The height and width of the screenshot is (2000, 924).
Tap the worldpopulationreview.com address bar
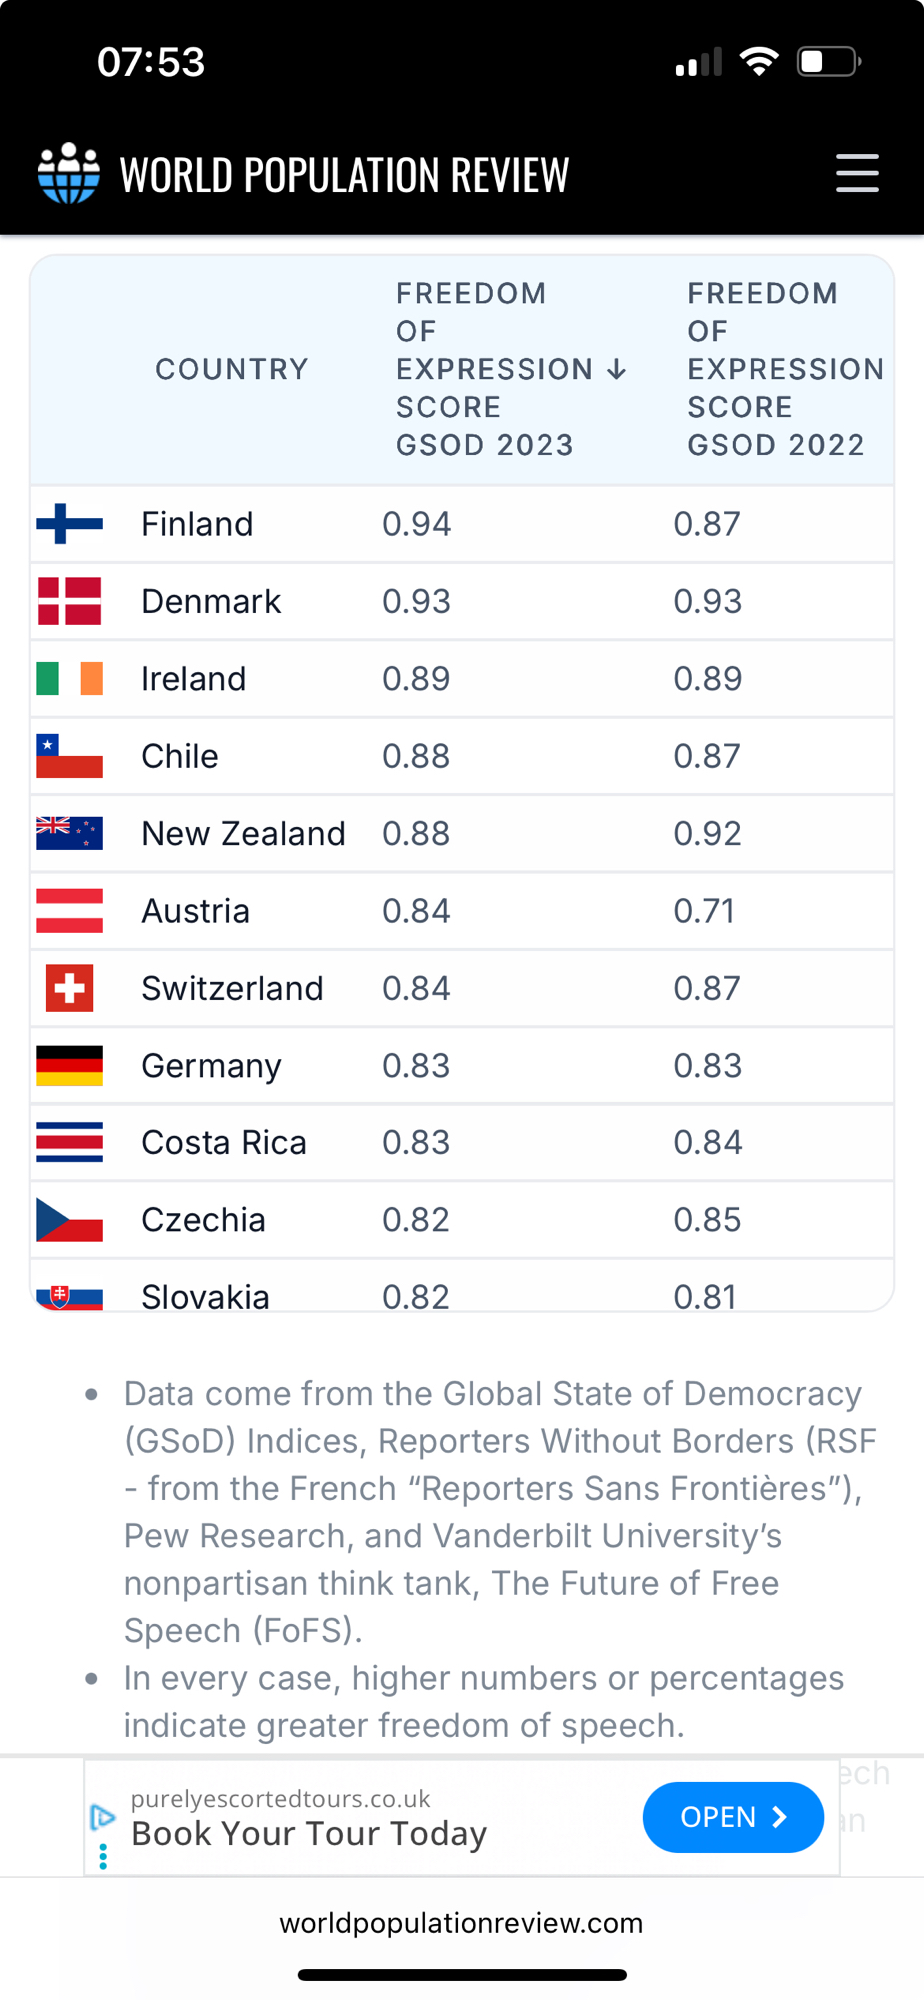tap(461, 1923)
